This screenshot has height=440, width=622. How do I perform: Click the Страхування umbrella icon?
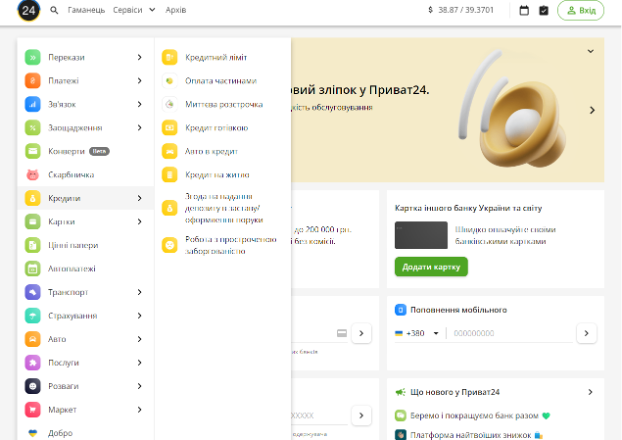(33, 315)
